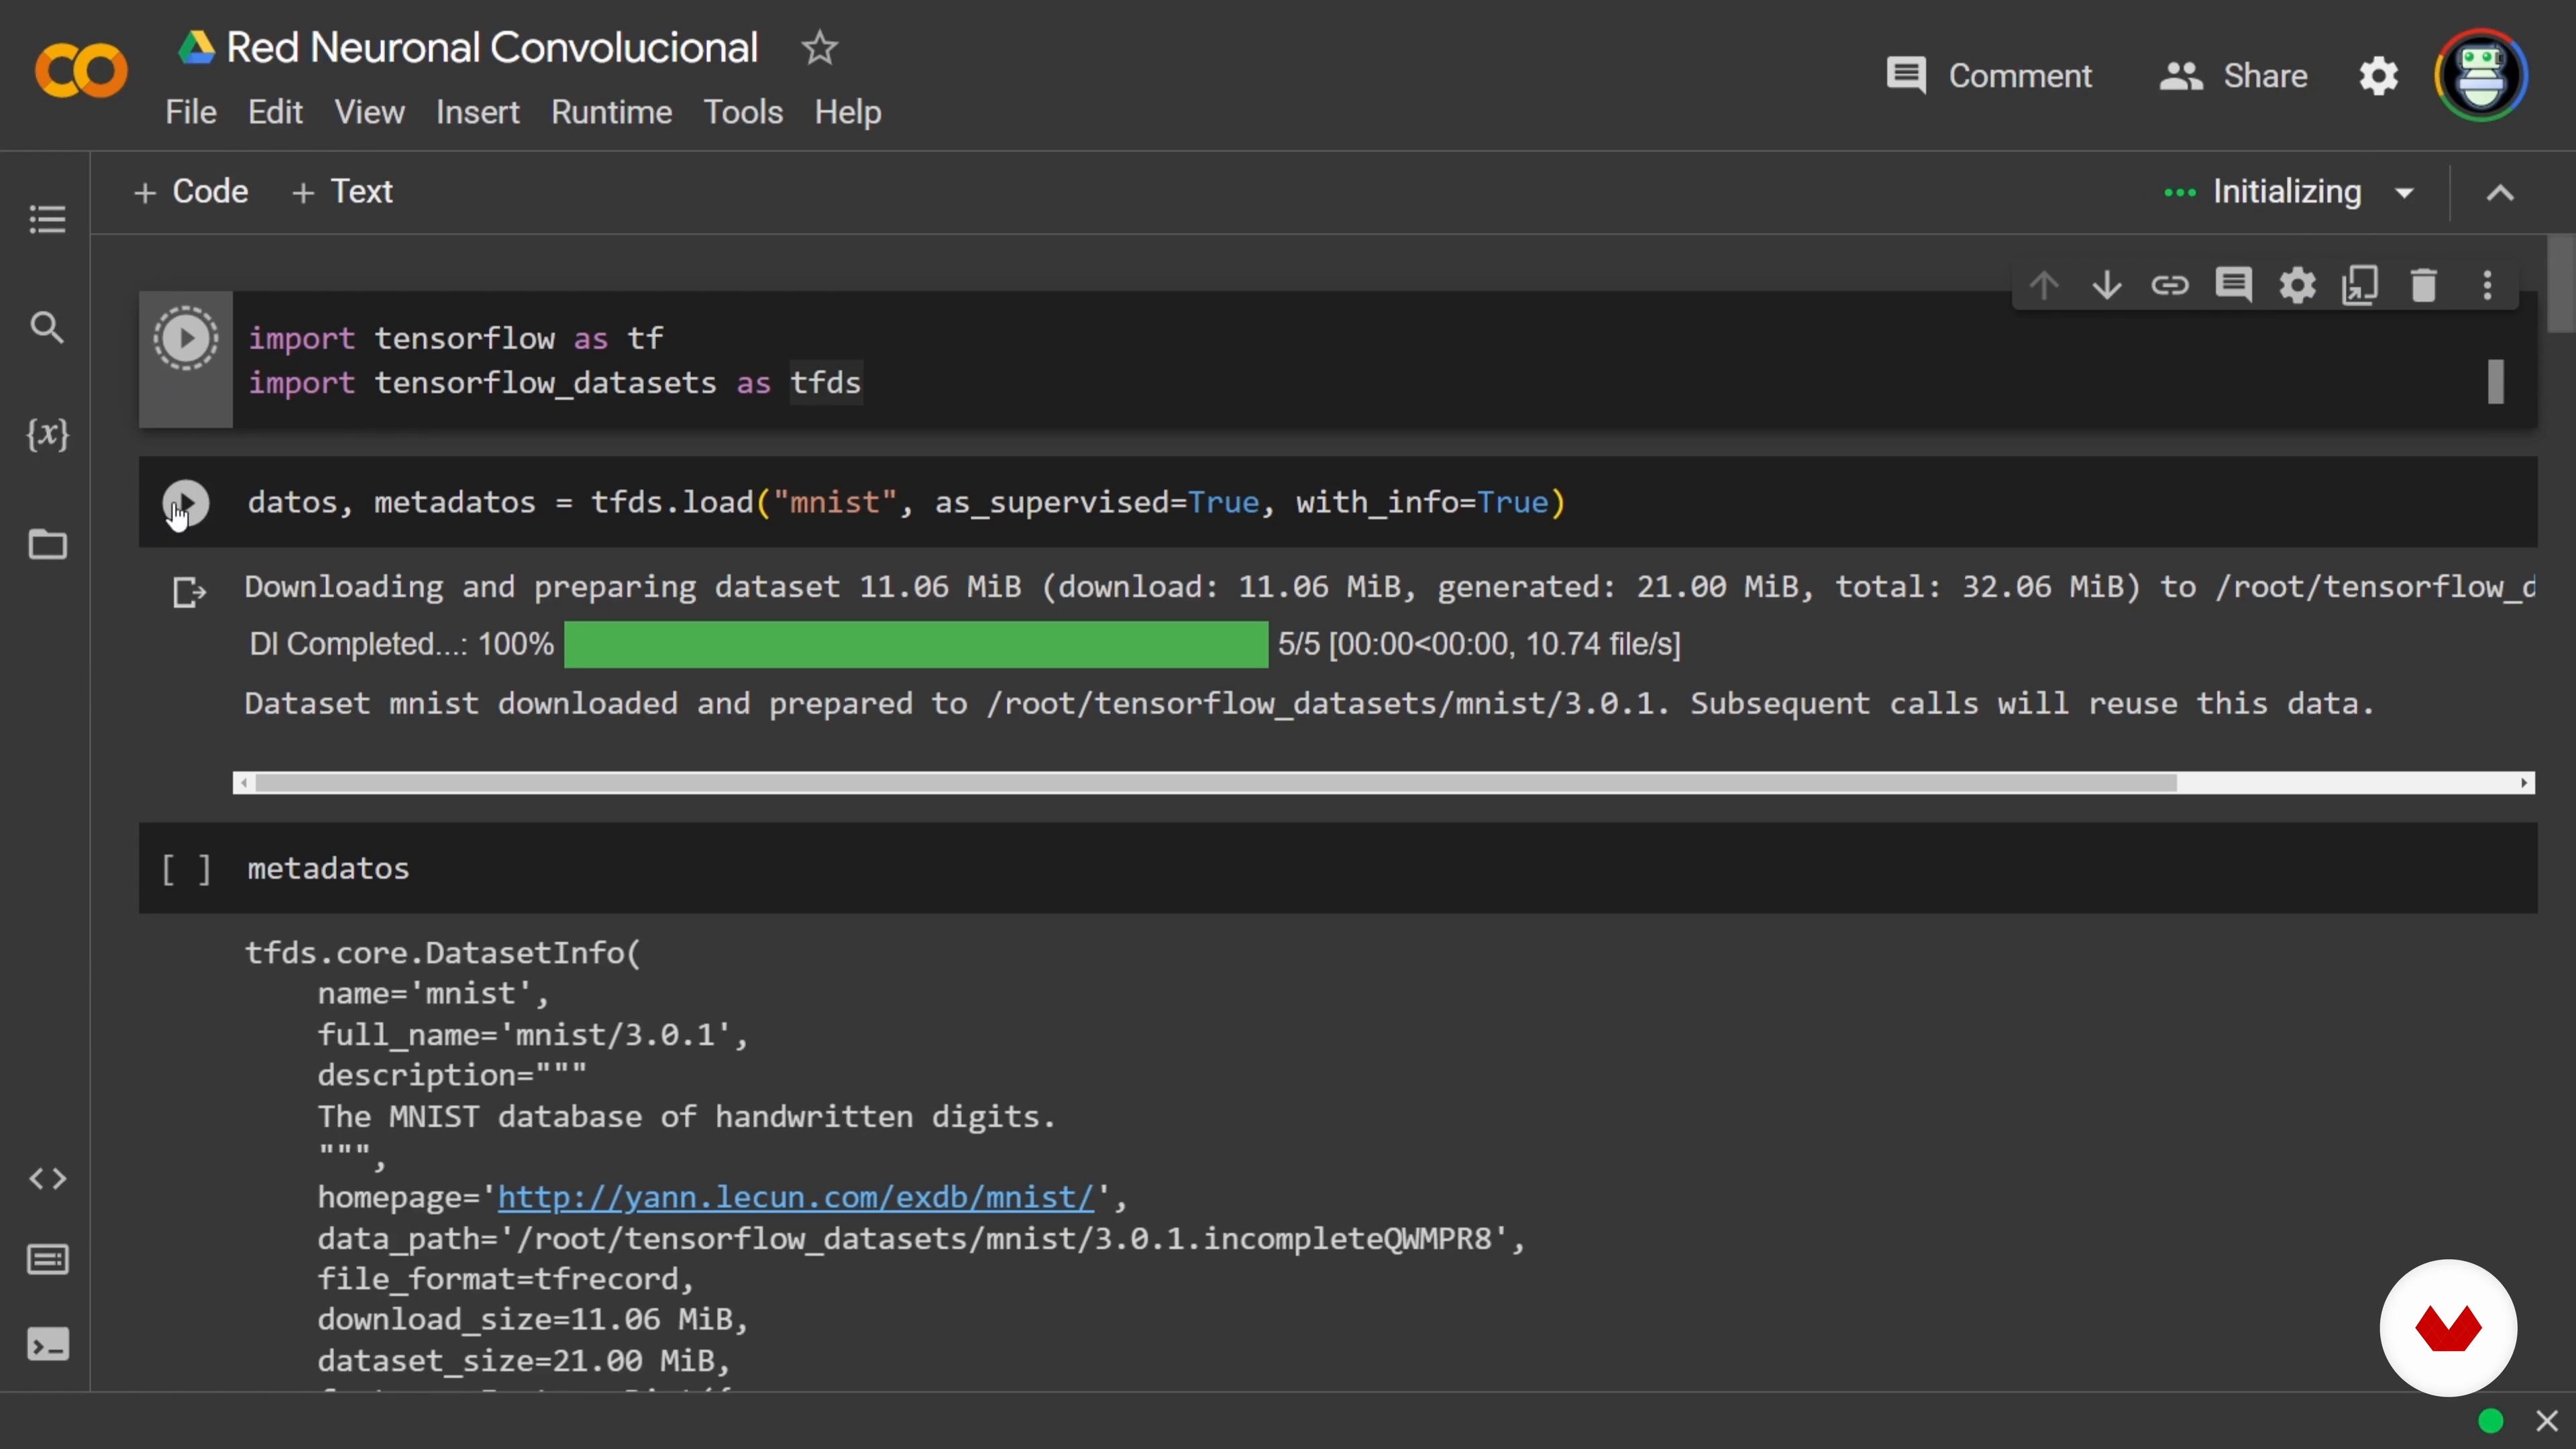This screenshot has width=2576, height=1449.
Task: Collapse the header with chevron up
Action: coord(2500,193)
